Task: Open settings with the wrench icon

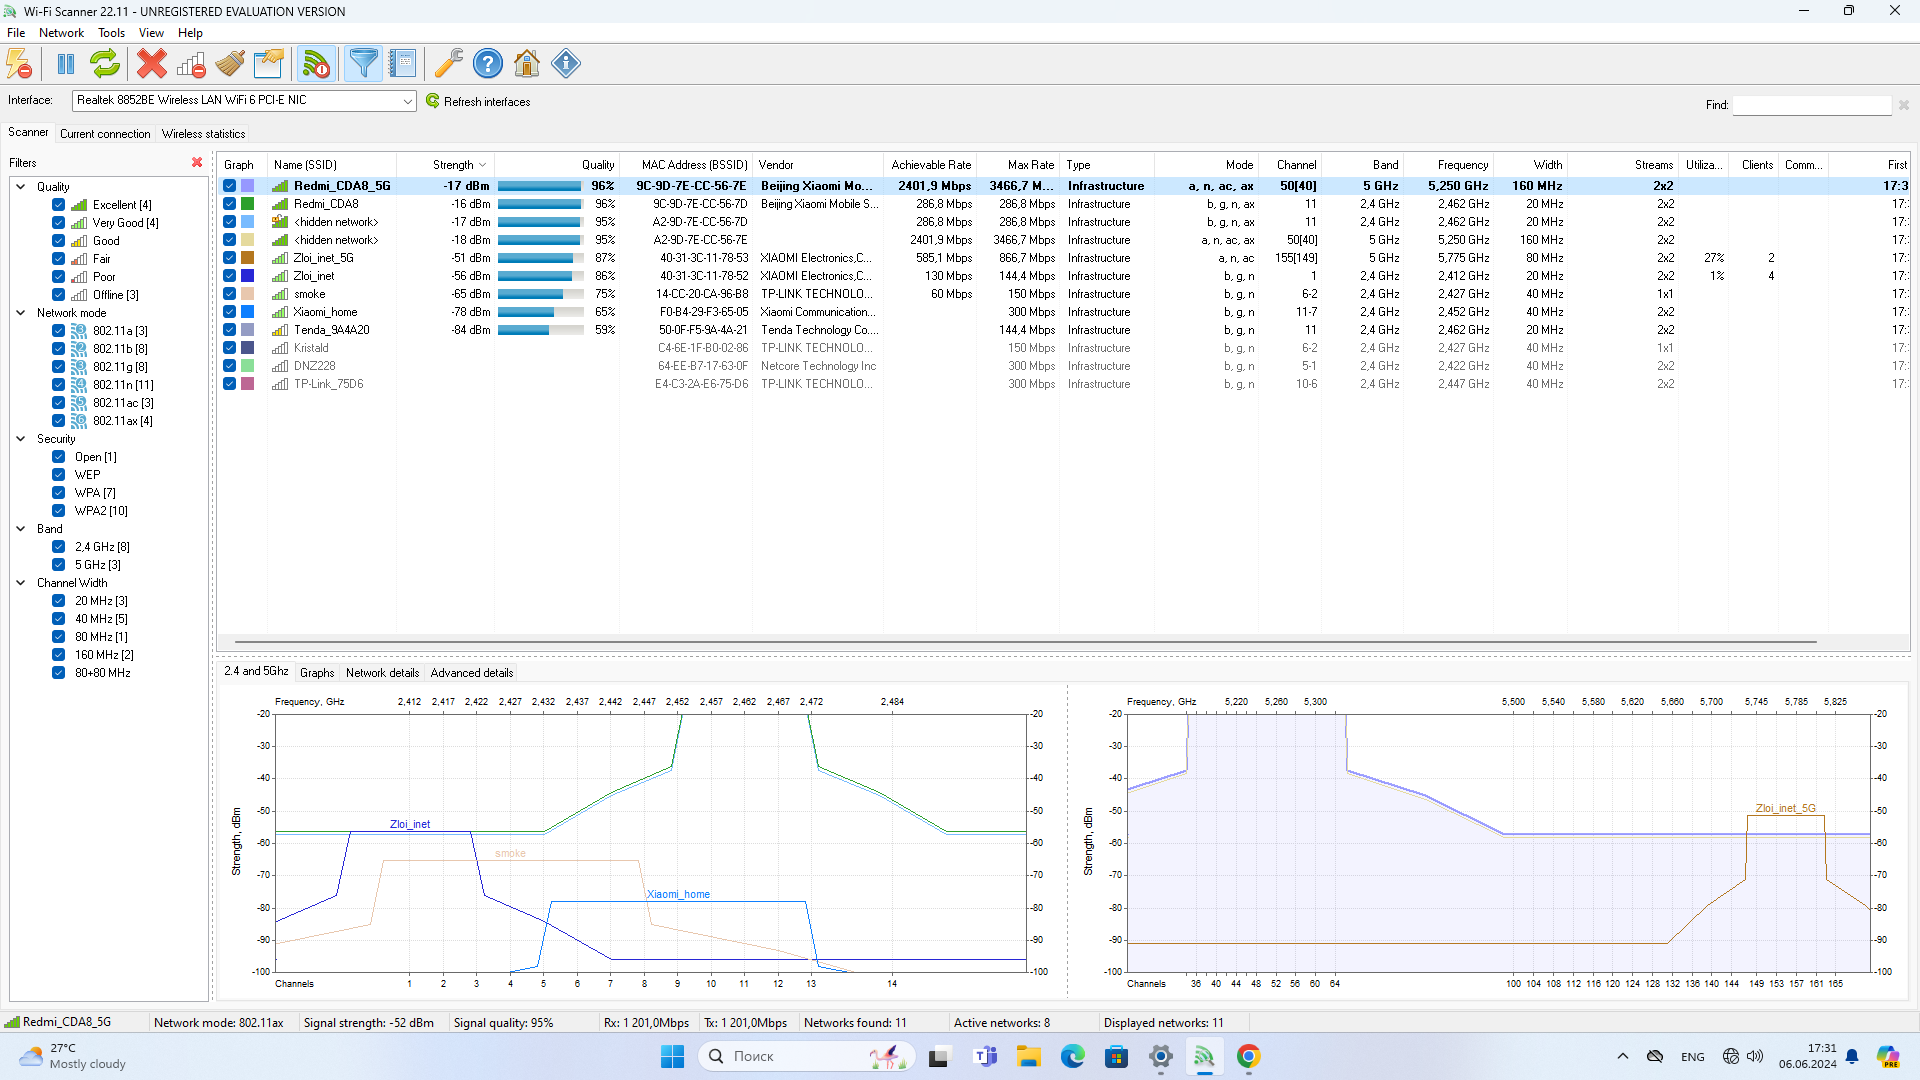Action: (x=448, y=64)
